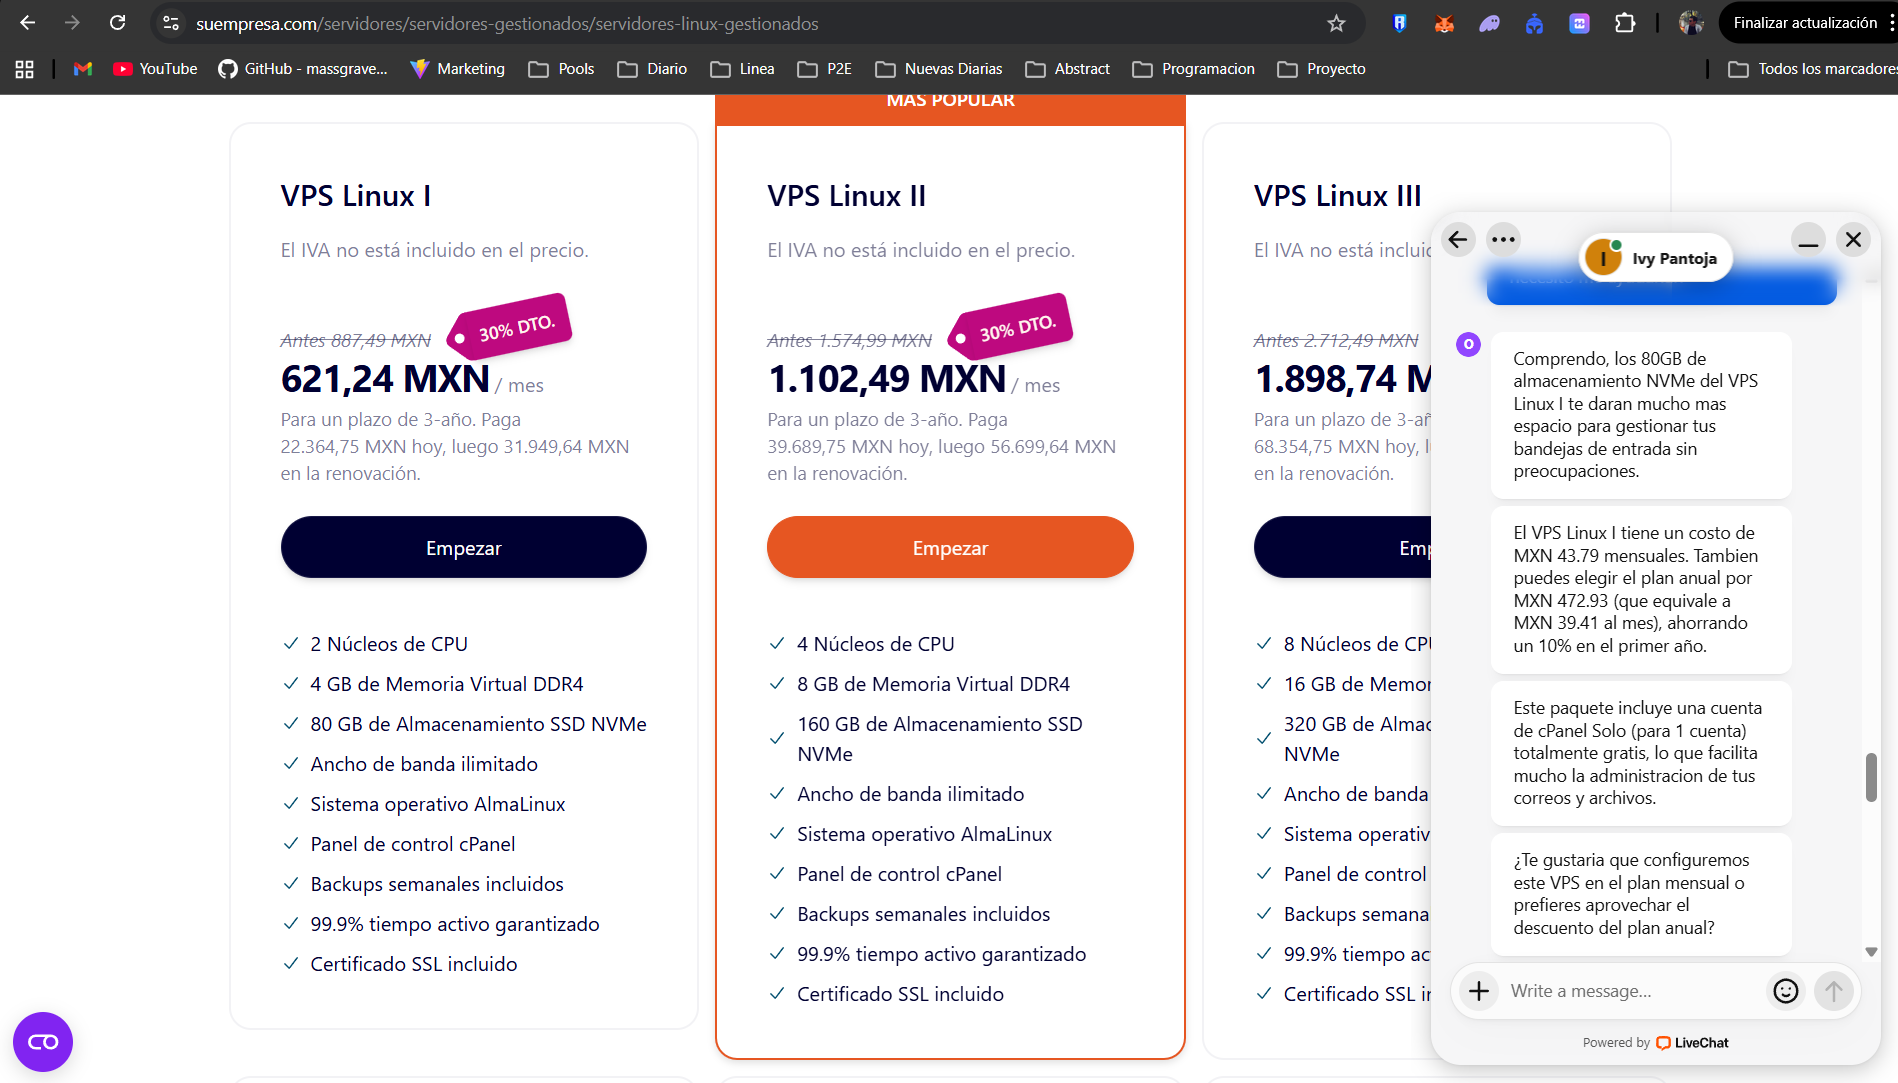Focus the Write a message field
The width and height of the screenshot is (1898, 1083).
(x=1630, y=990)
